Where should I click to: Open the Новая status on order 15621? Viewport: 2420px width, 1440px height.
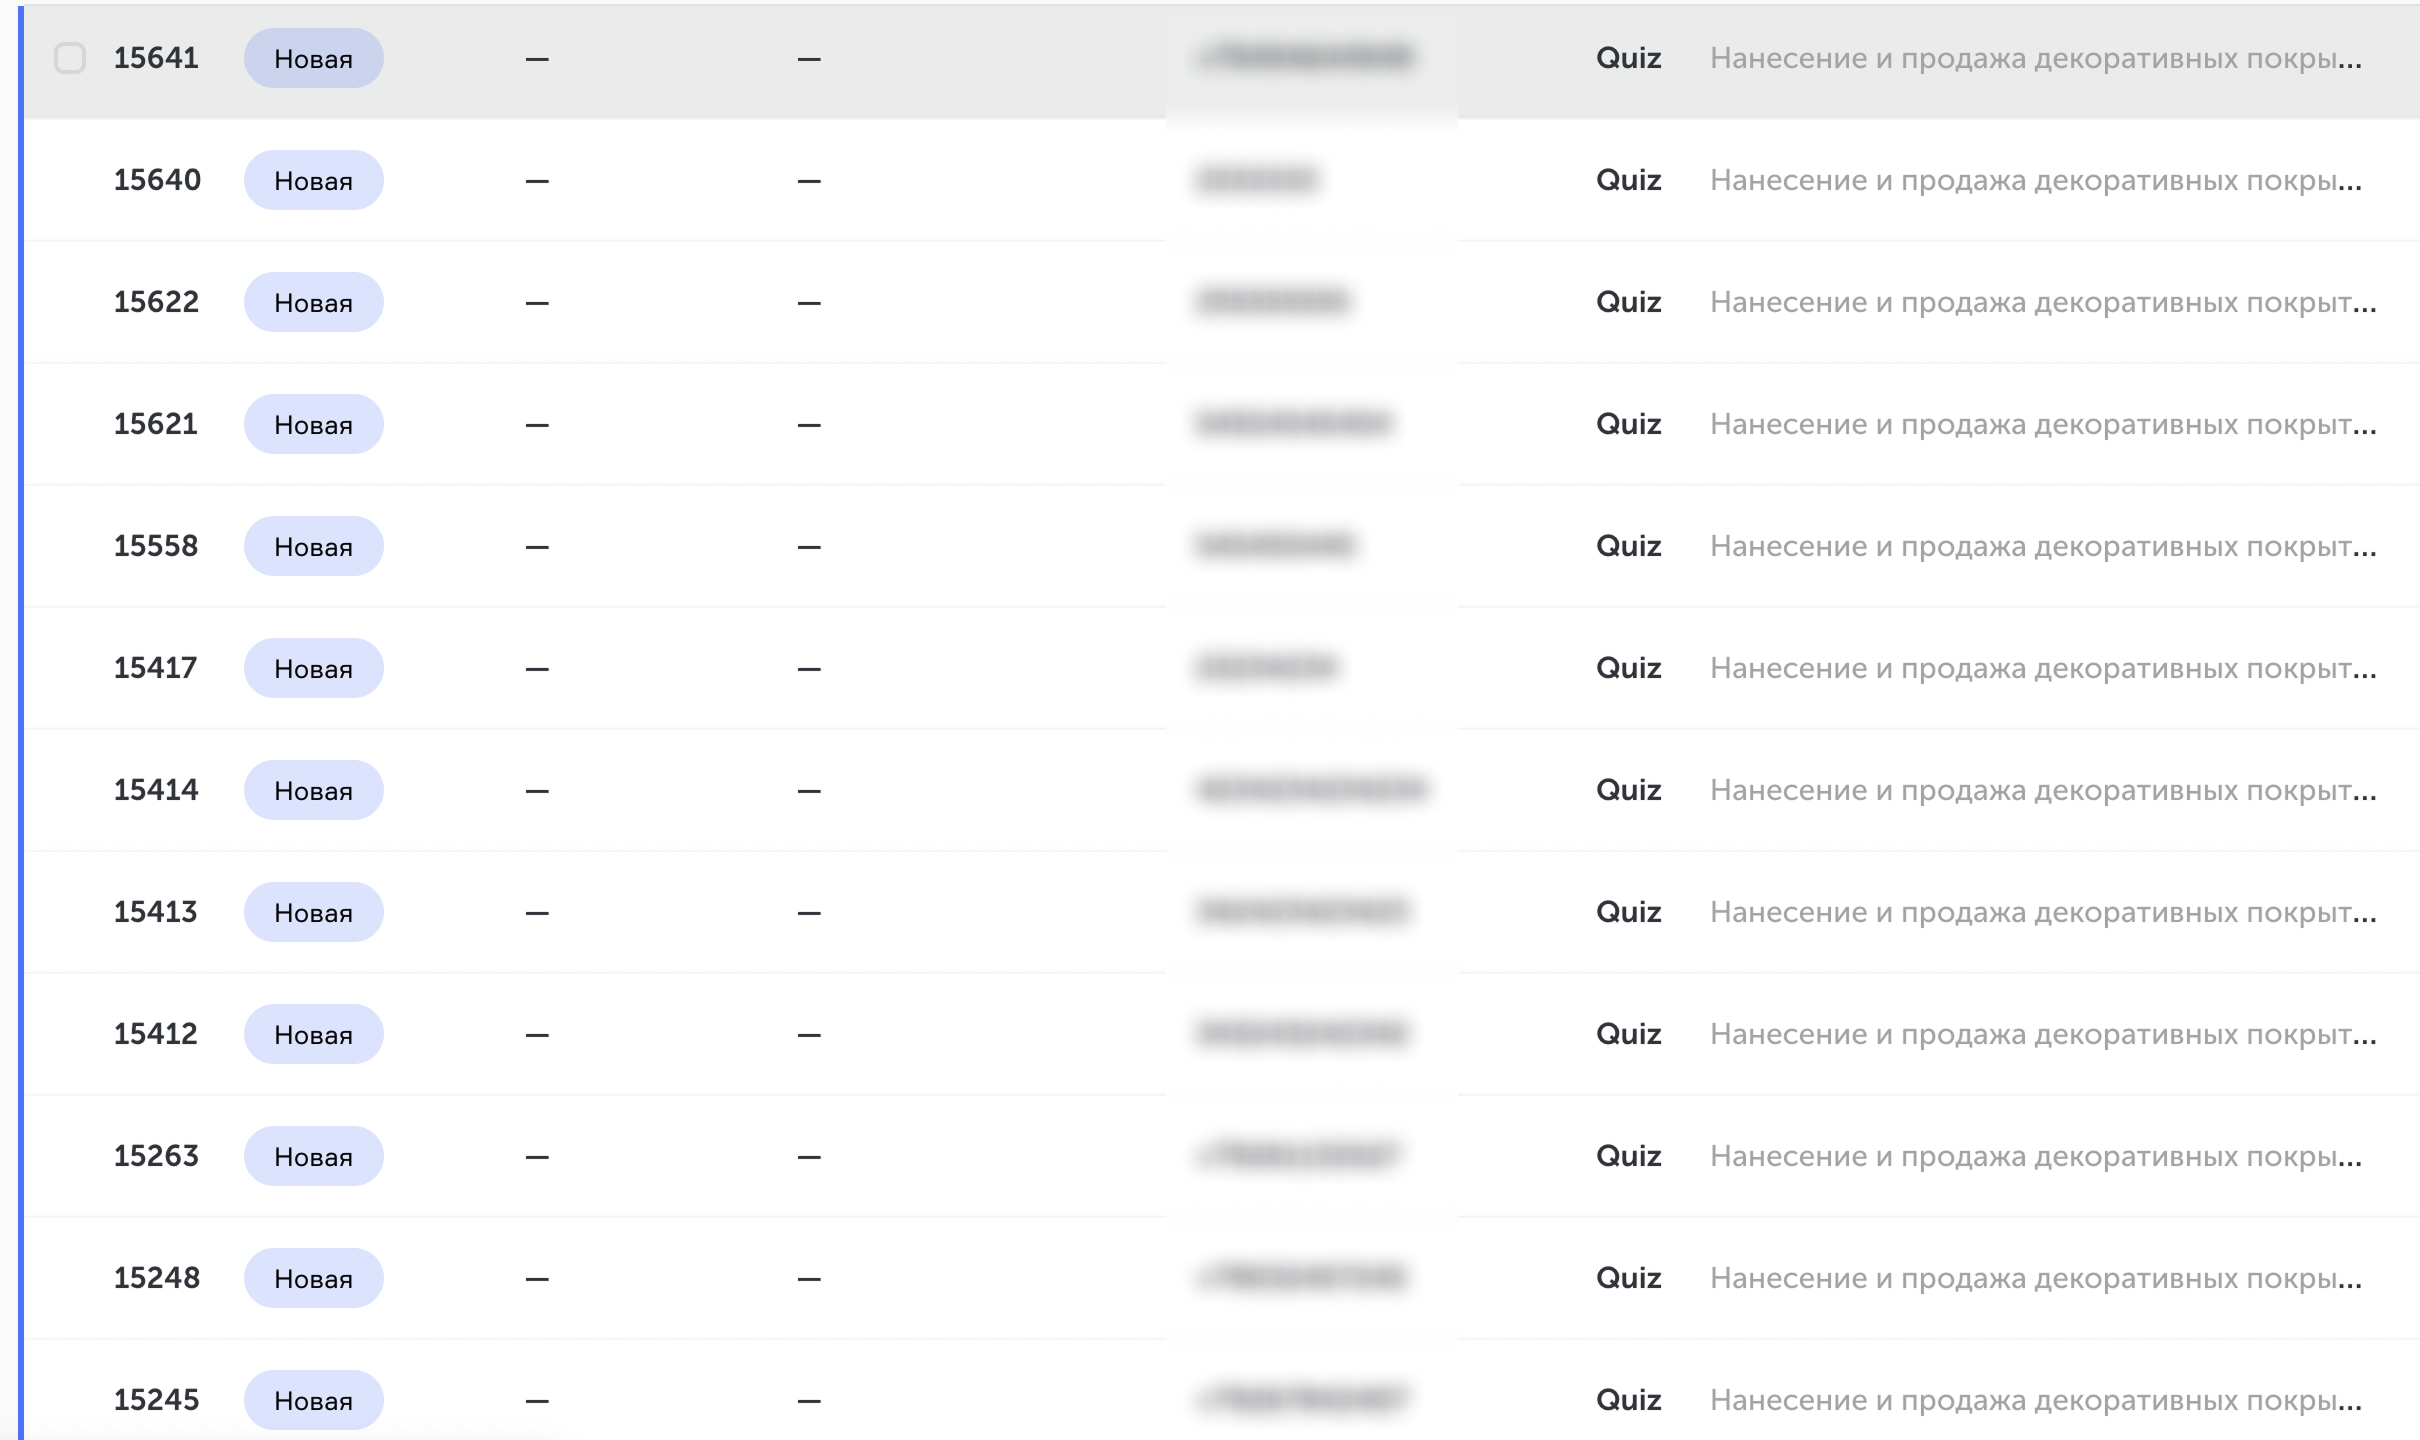click(314, 424)
